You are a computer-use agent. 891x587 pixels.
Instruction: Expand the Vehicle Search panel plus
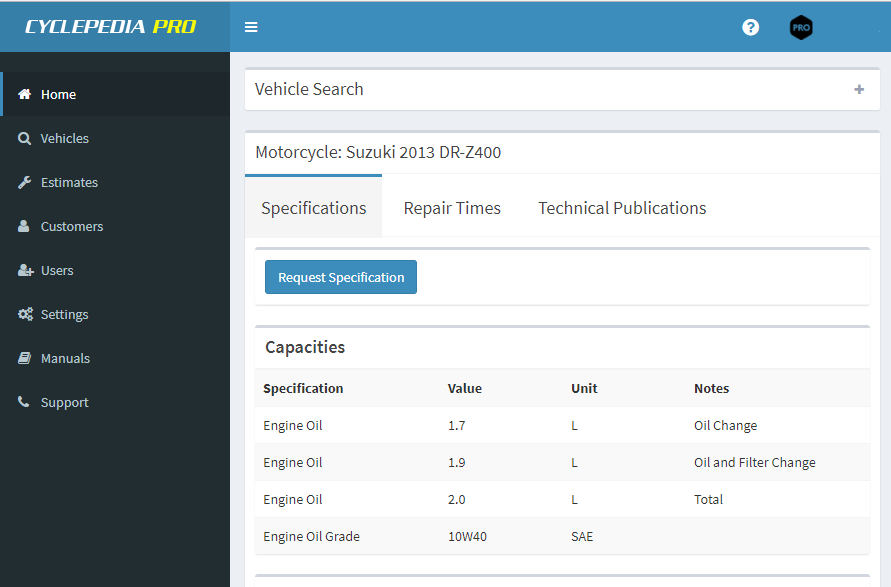pos(858,89)
